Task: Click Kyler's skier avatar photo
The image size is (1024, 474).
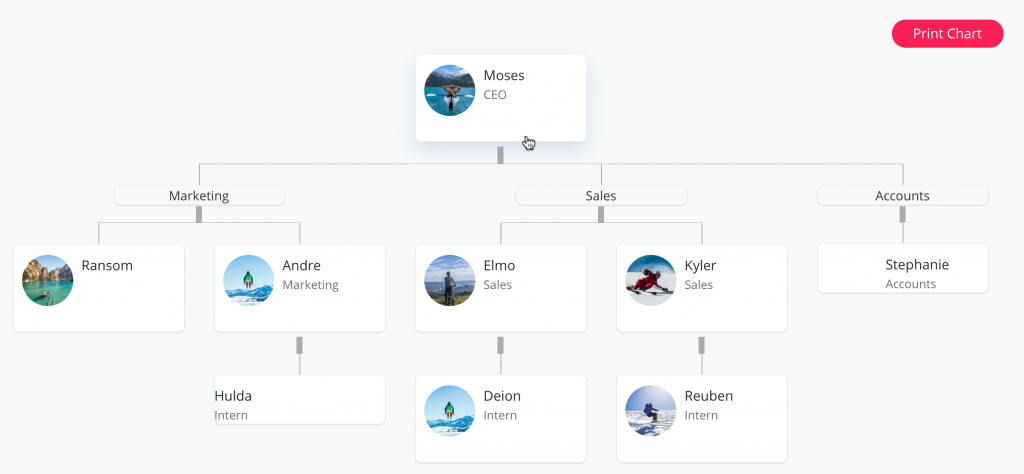Action: click(x=651, y=280)
